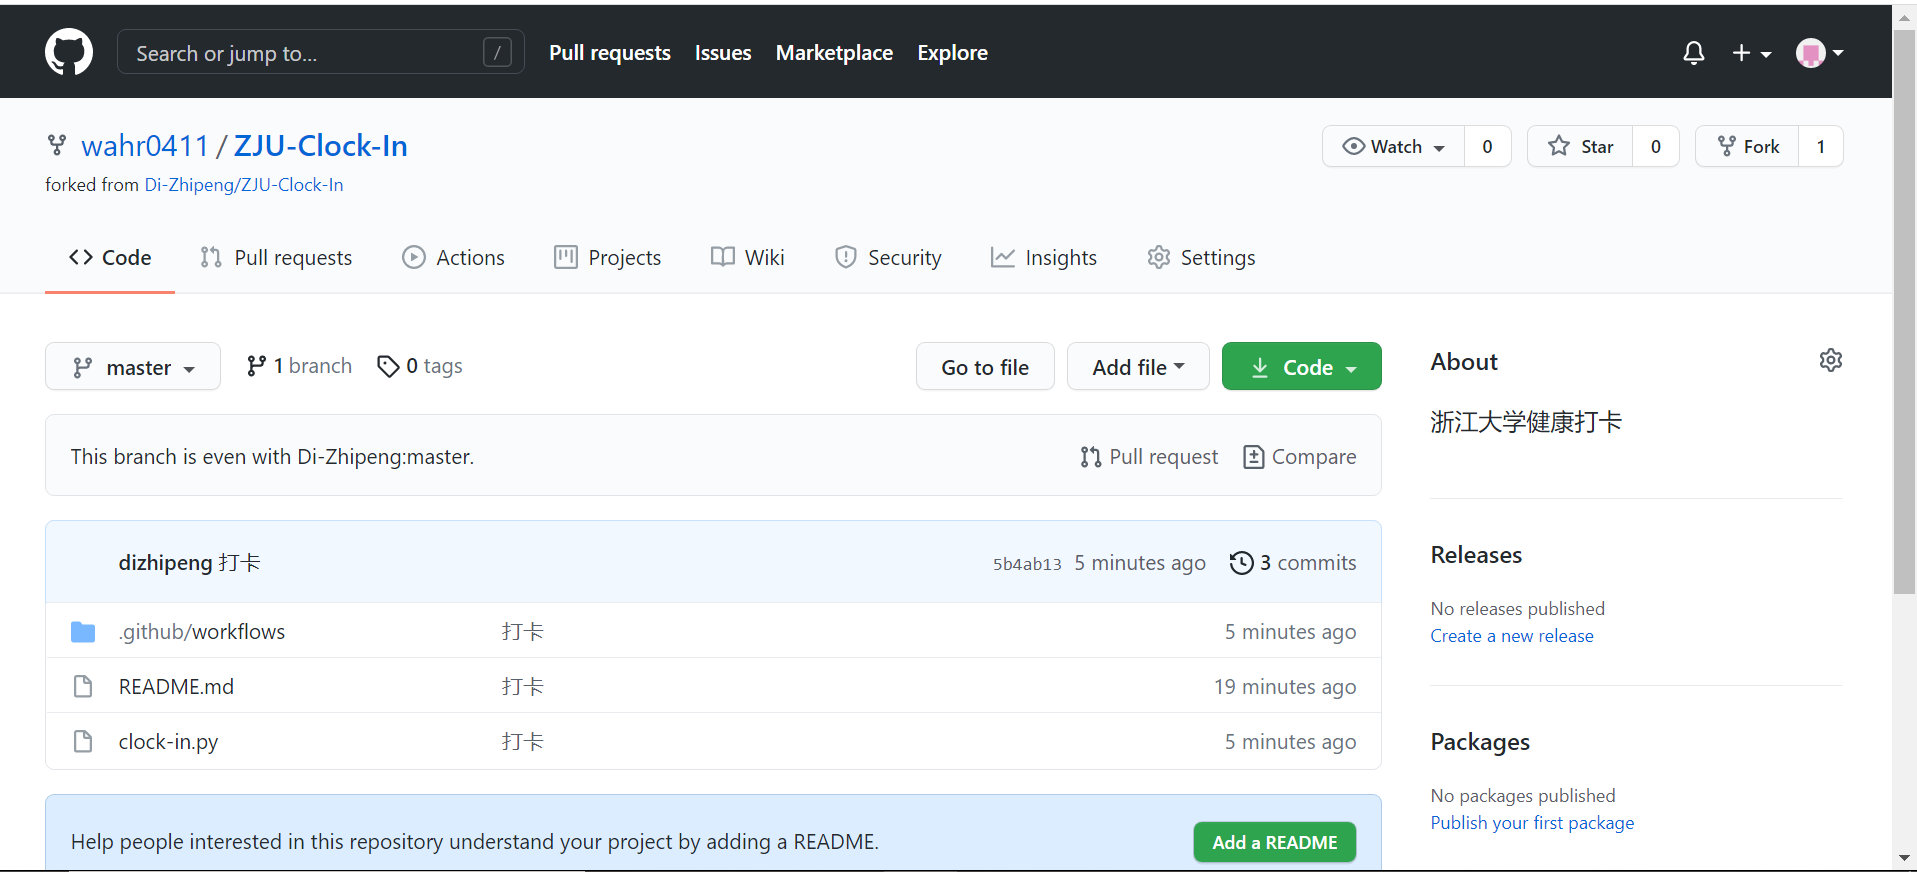Screen dimensions: 1917x872
Task: Open the 打卡 commit message on README.md row
Action: click(x=523, y=687)
